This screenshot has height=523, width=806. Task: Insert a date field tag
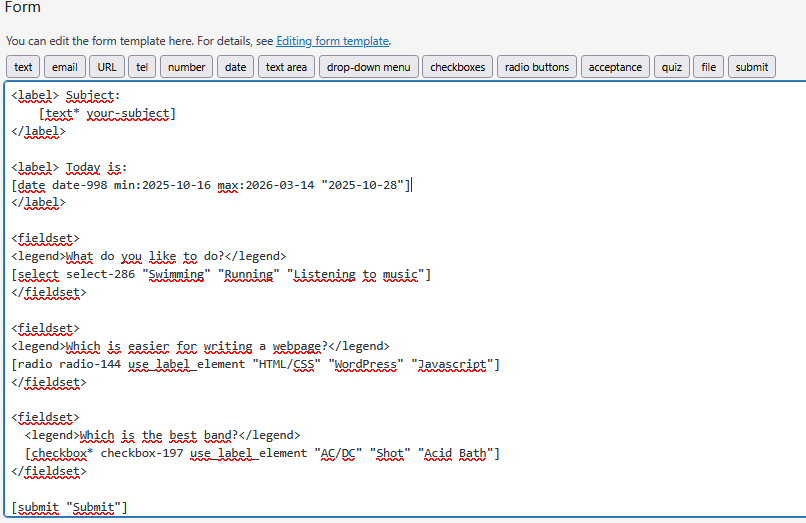tap(235, 67)
